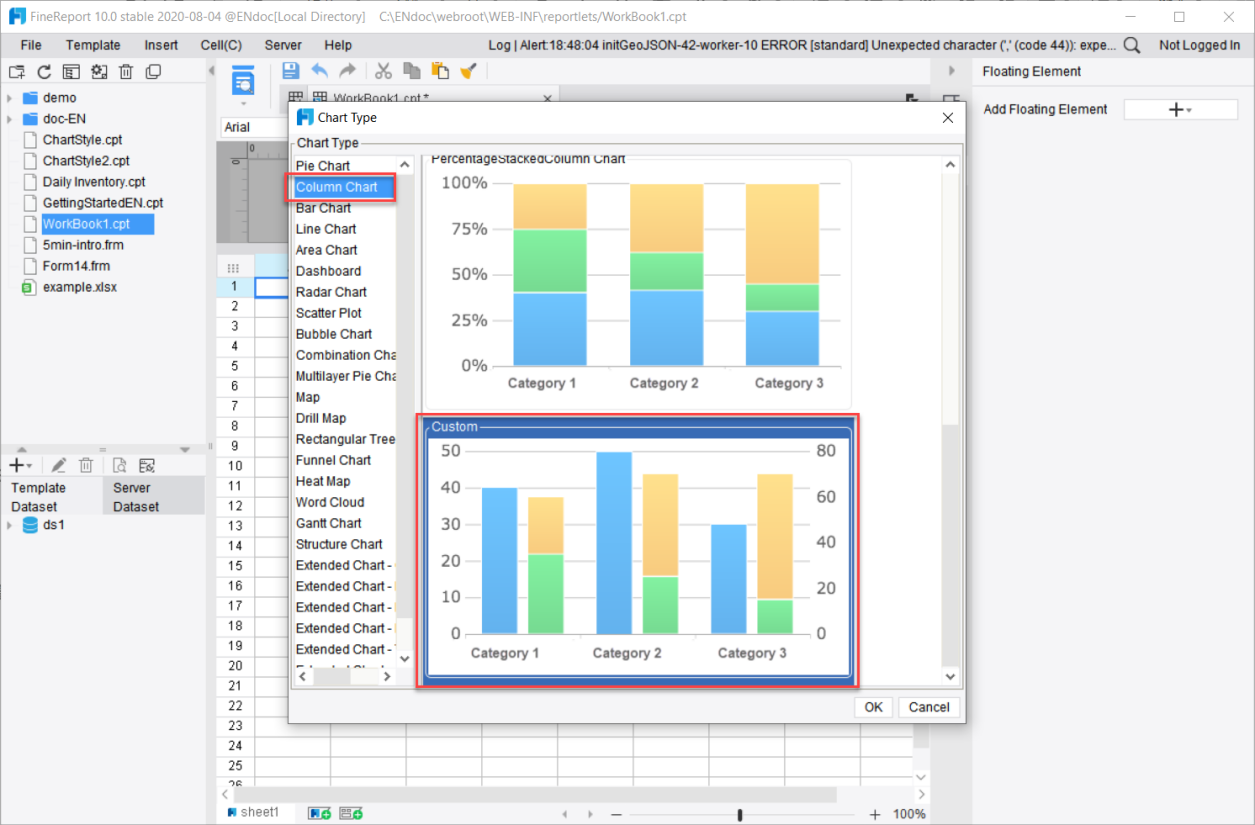1255x825 pixels.
Task: Expand the ds1 dataset node
Action: (x=10, y=525)
